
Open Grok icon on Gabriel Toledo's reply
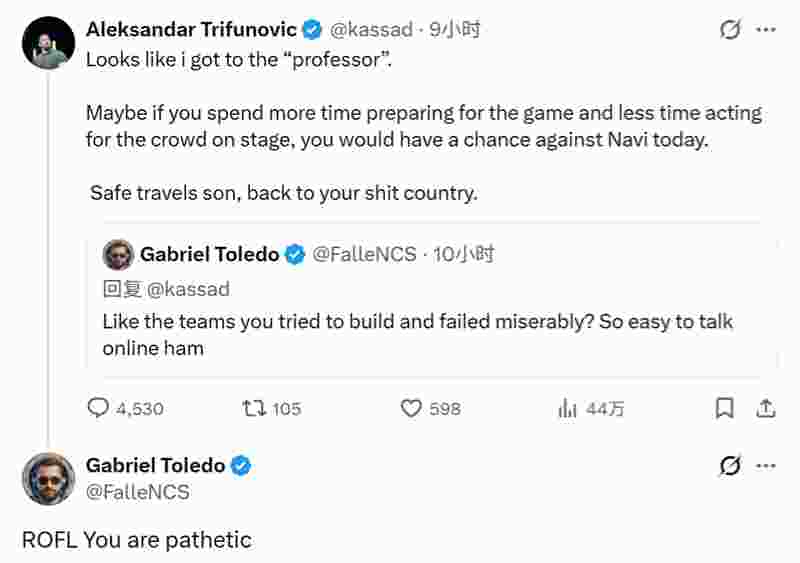pyautogui.click(x=731, y=466)
